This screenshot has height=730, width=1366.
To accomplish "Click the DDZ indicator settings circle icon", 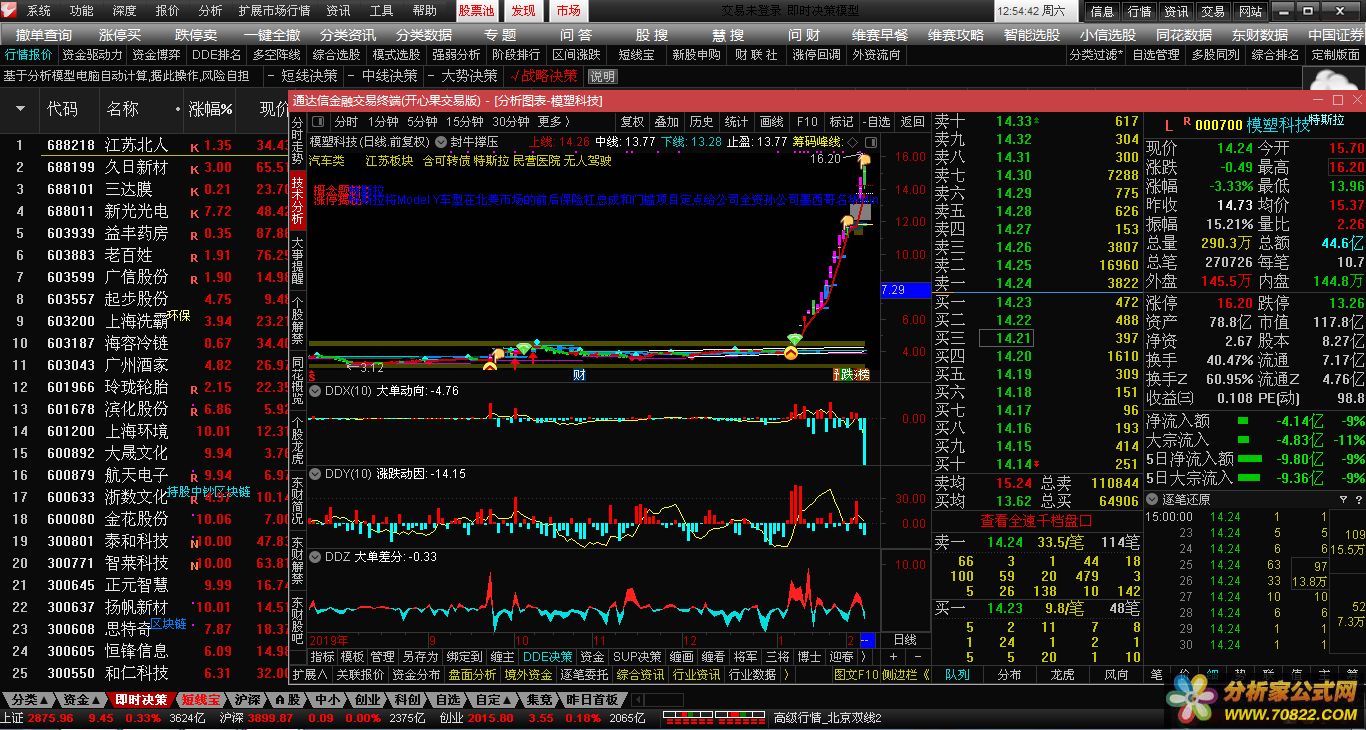I will point(316,557).
